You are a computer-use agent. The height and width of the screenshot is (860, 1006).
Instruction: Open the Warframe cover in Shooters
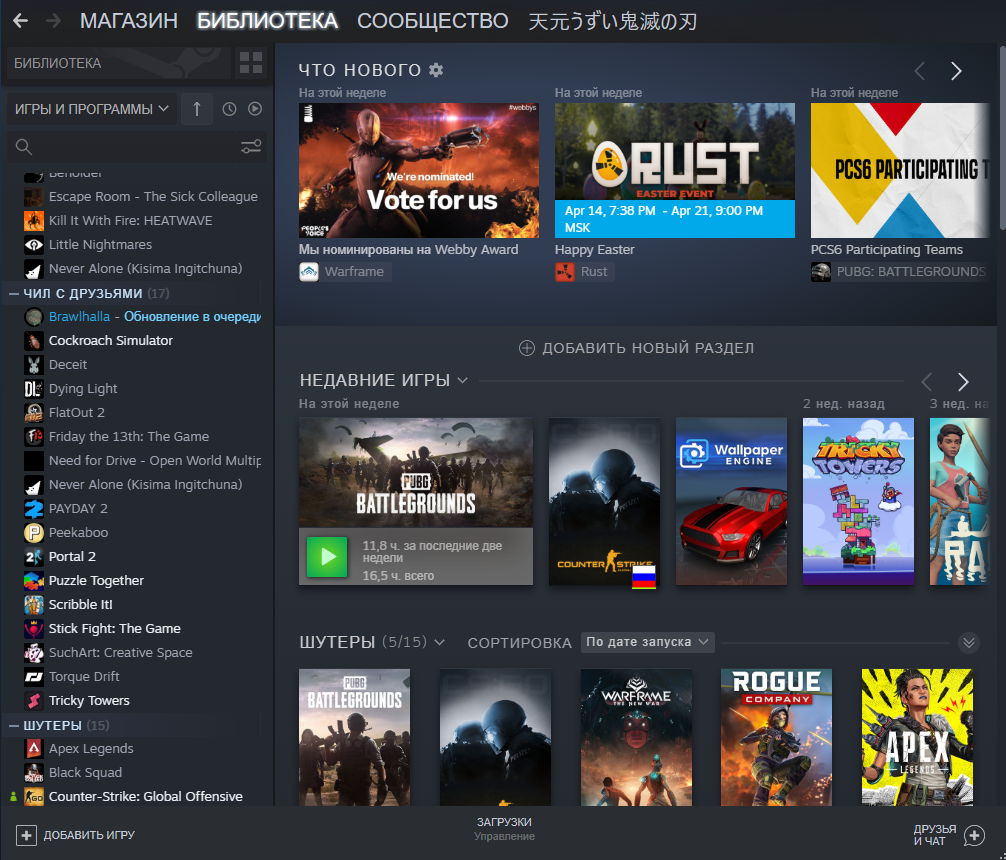pyautogui.click(x=636, y=737)
